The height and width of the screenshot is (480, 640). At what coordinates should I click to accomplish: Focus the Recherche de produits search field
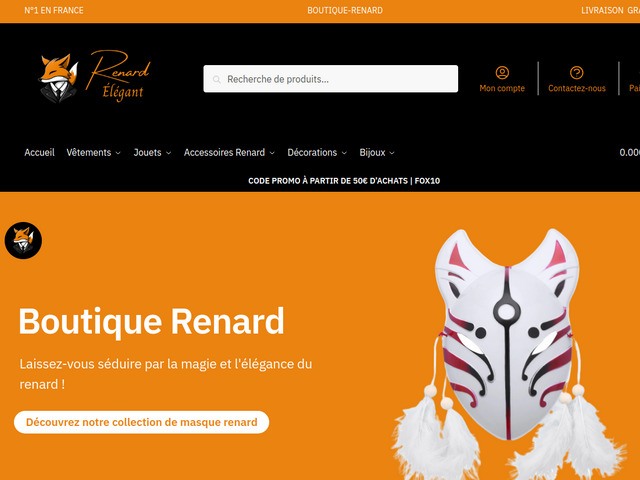point(331,79)
